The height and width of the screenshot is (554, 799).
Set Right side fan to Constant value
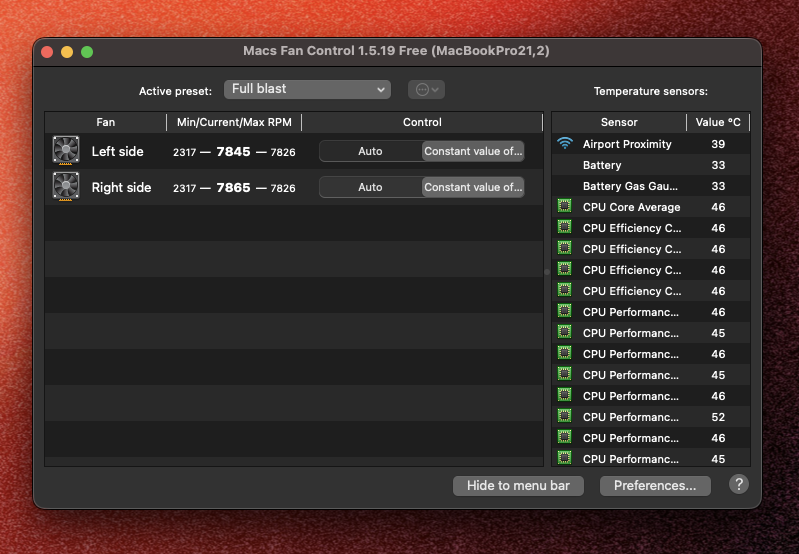pos(473,187)
